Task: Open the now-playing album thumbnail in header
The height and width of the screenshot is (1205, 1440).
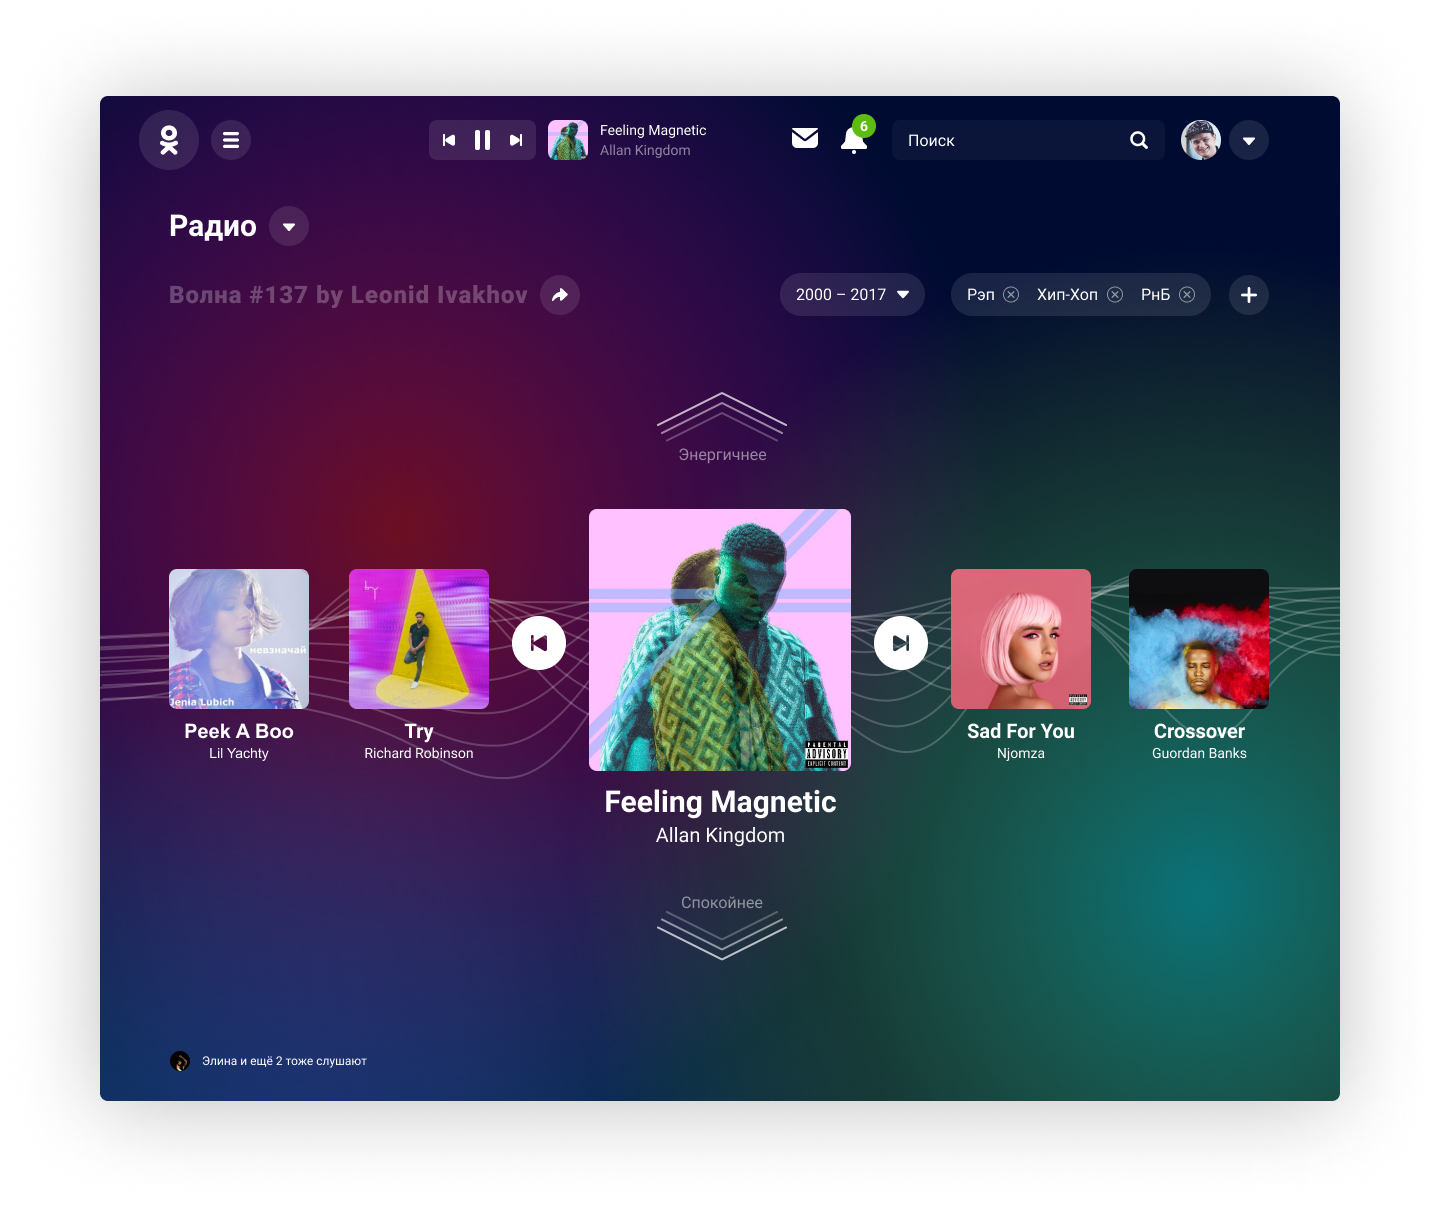Action: 568,140
